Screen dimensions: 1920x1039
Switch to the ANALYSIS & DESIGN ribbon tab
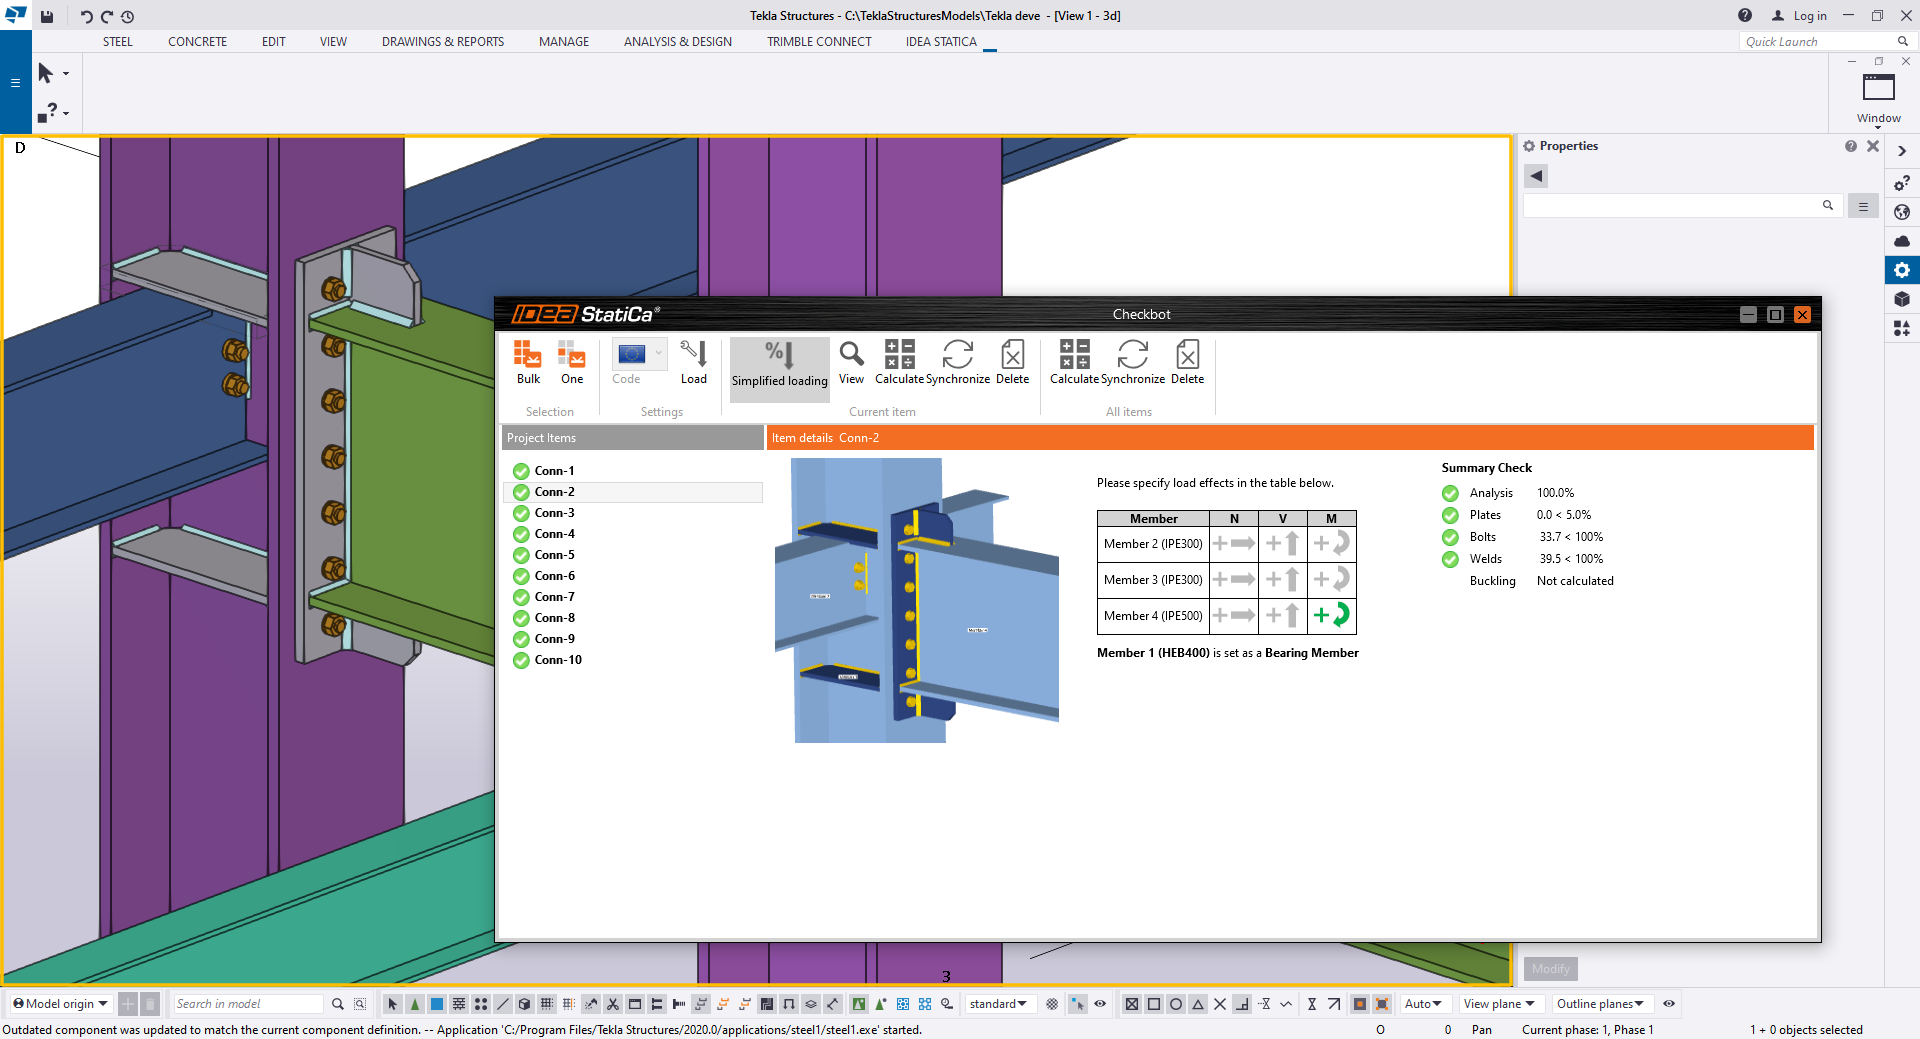coord(678,41)
